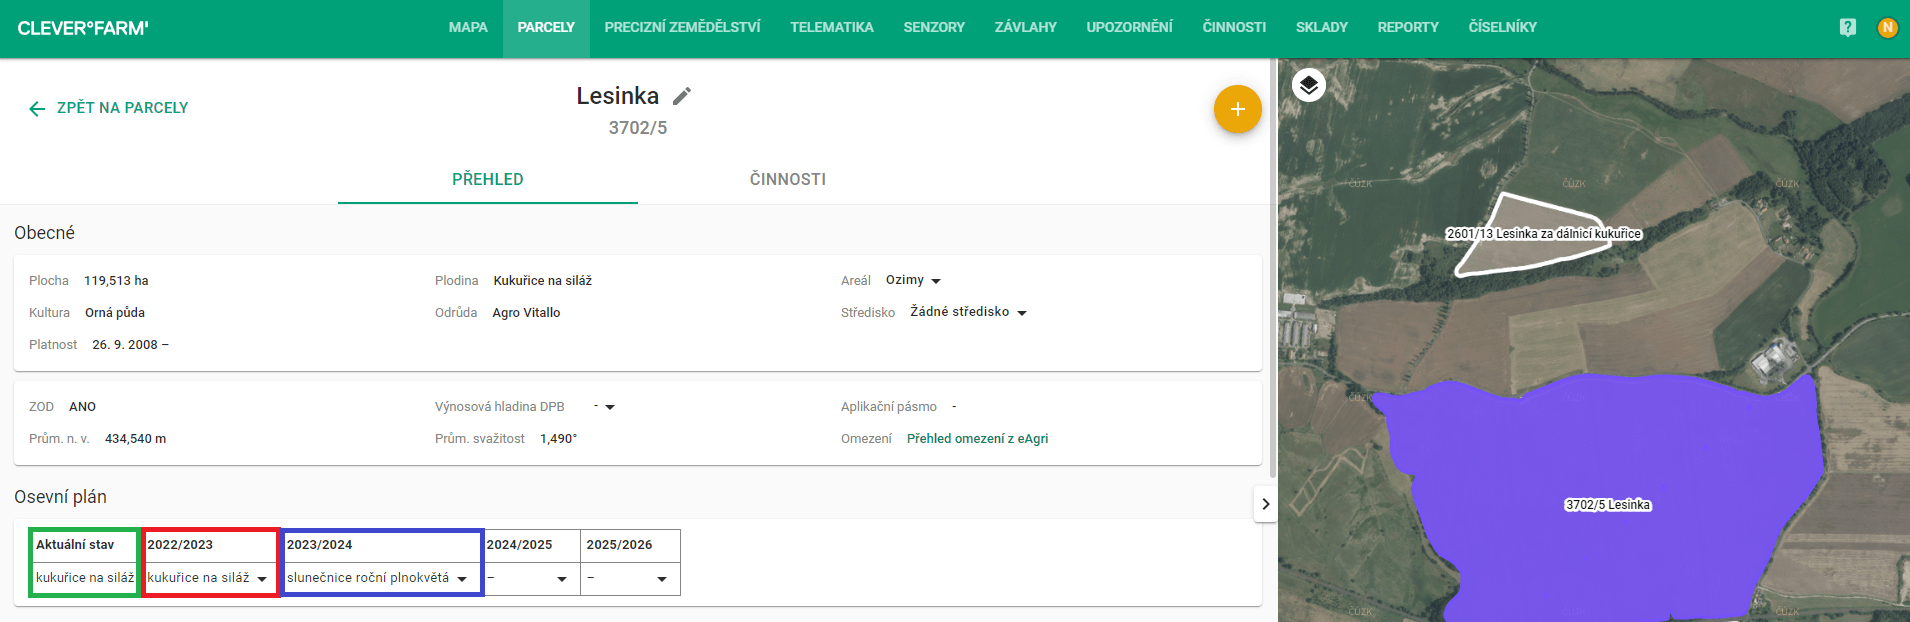This screenshot has height=622, width=1910.
Task: Open the map layers switcher icon
Action: 1308,85
